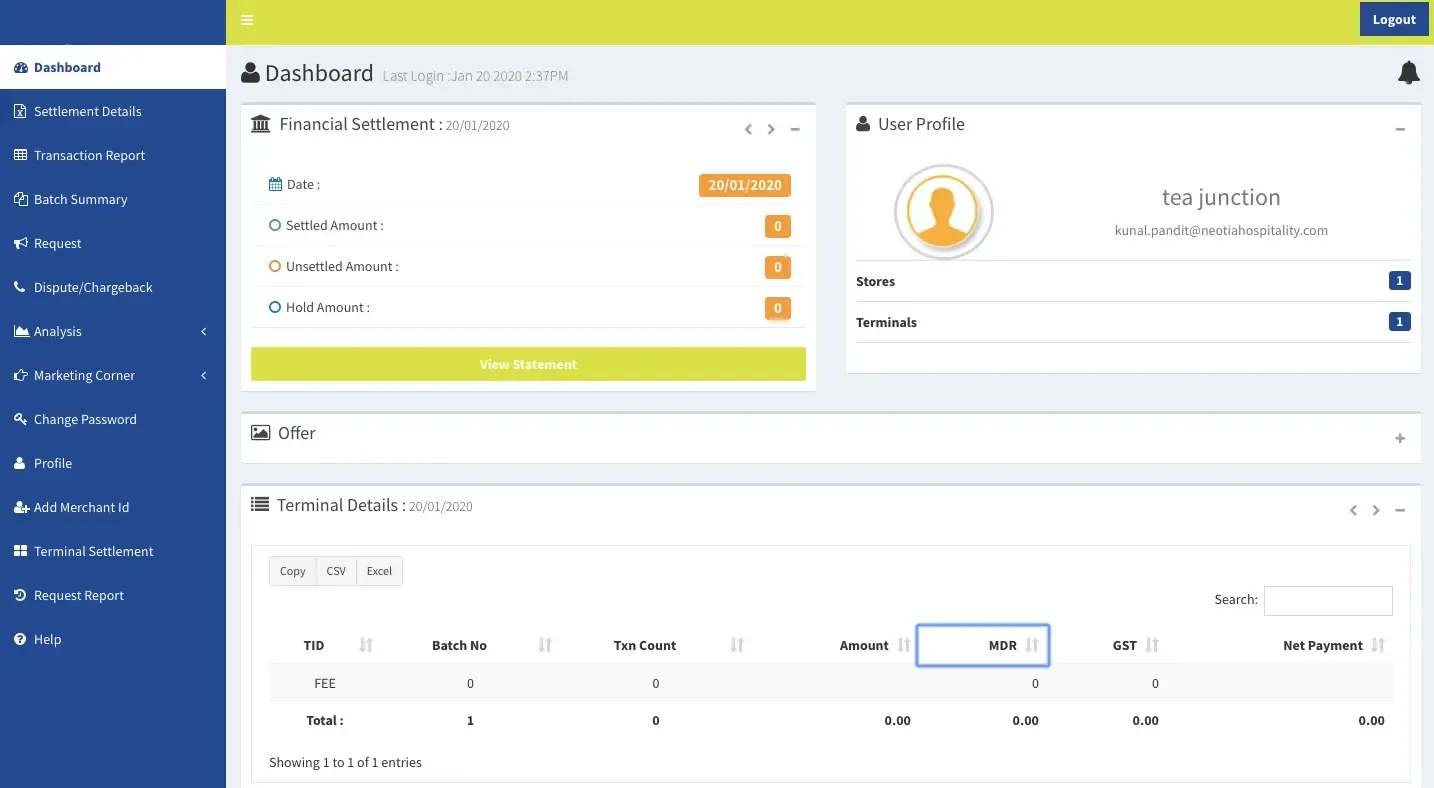The image size is (1434, 788).
Task: Go to previous Financial Settlement date arrow
Action: tap(748, 130)
